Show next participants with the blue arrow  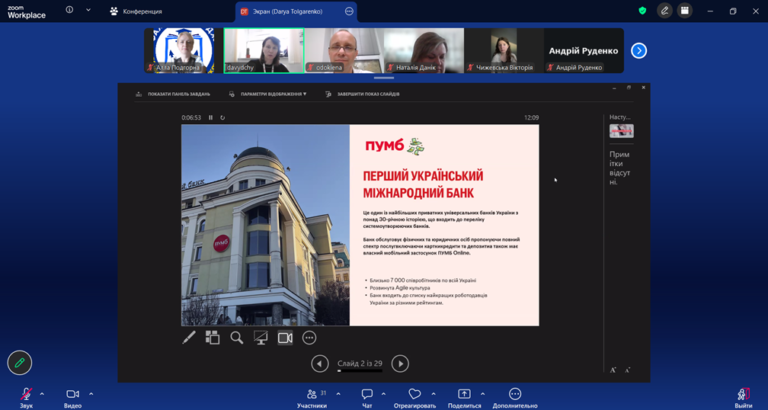coord(639,50)
